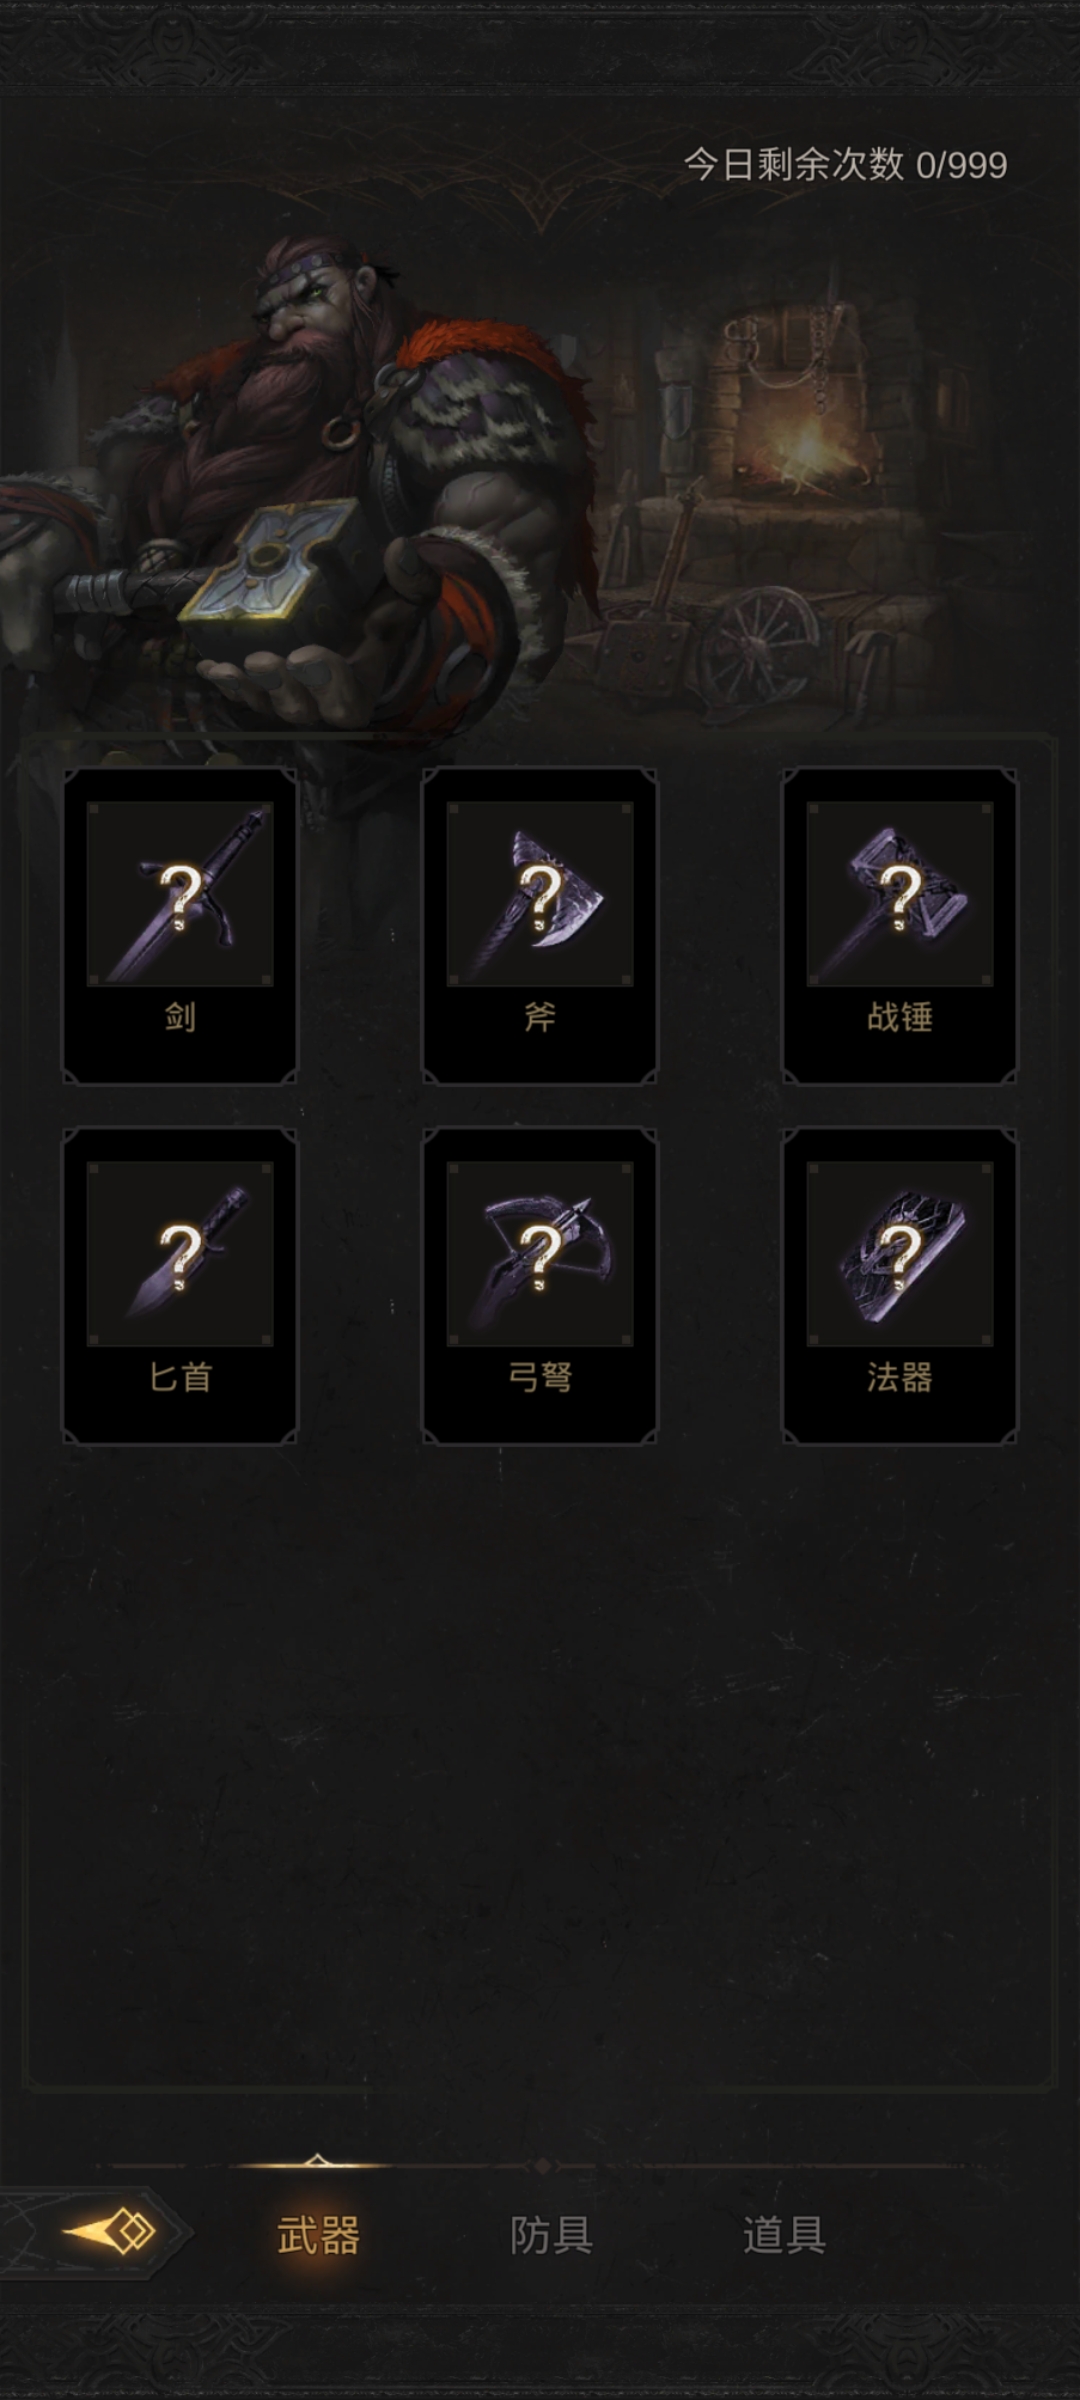The height and width of the screenshot is (2400, 1080).
Task: Open the war hammer (战锤) icon
Action: pyautogui.click(x=900, y=893)
